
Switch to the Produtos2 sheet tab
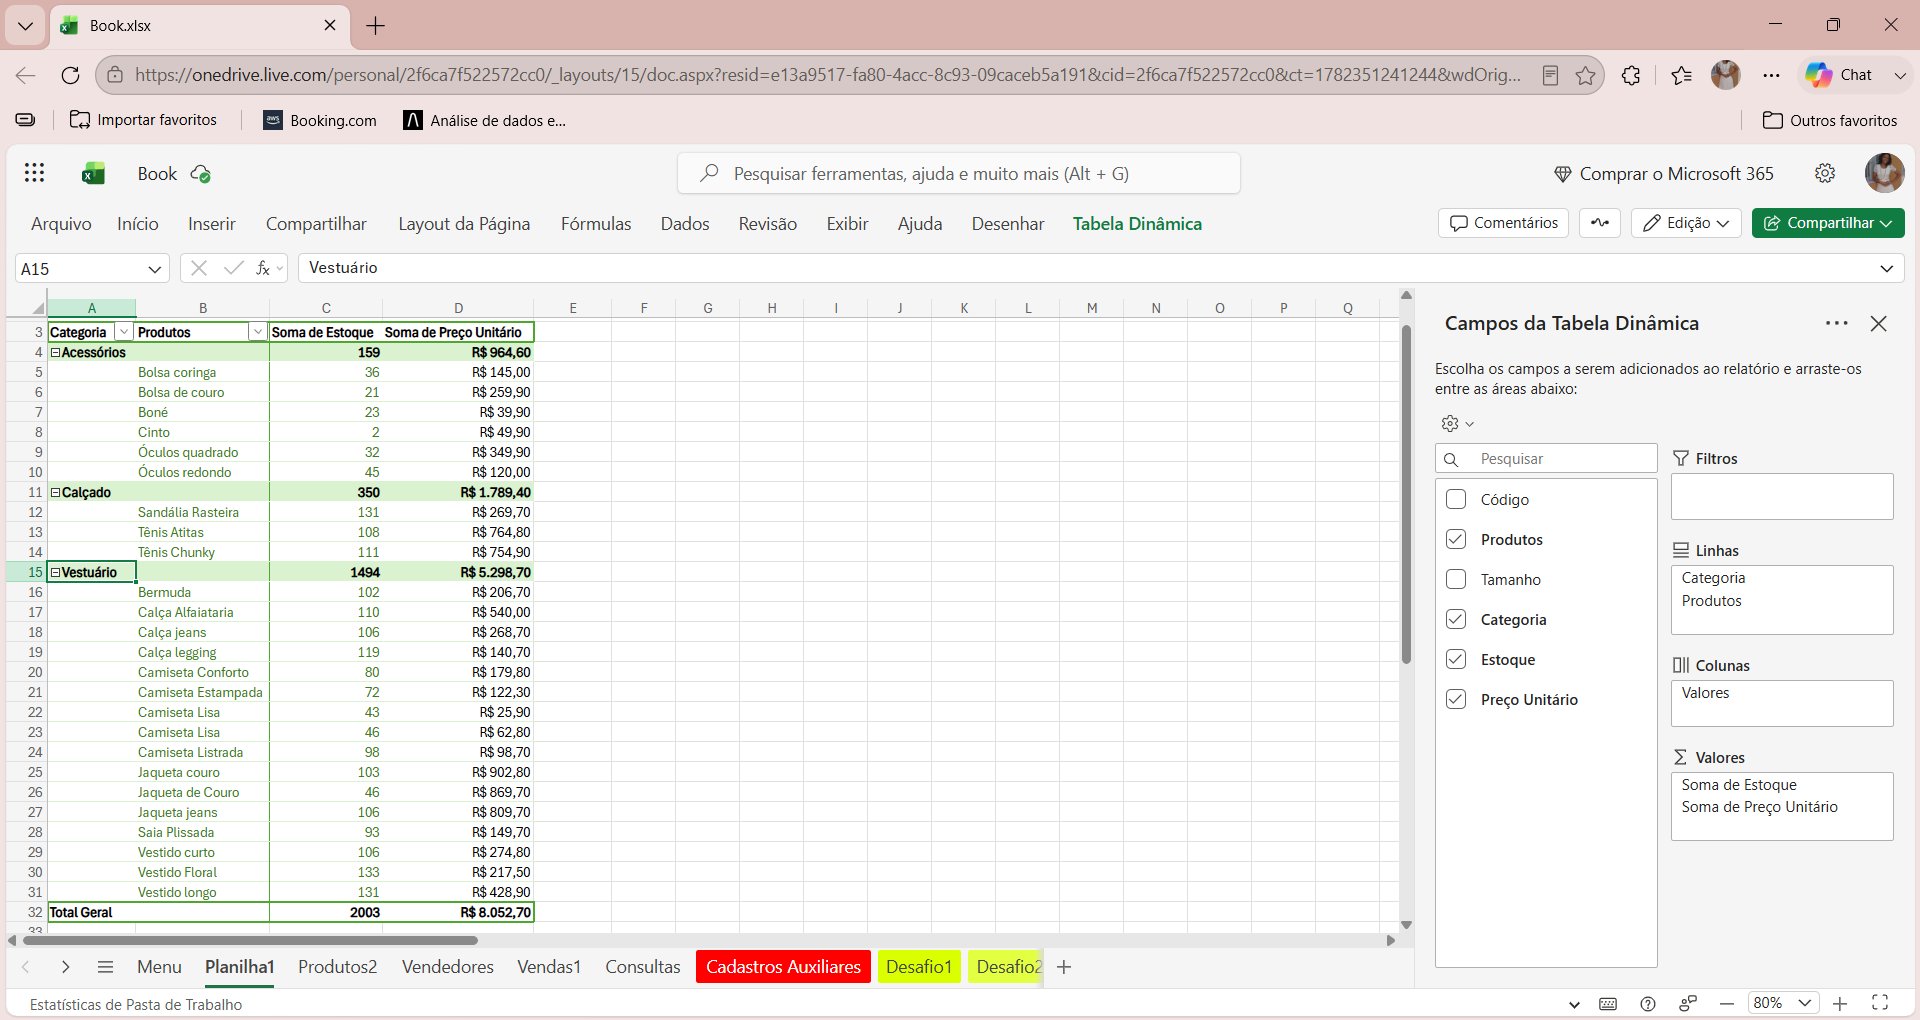pyautogui.click(x=338, y=967)
